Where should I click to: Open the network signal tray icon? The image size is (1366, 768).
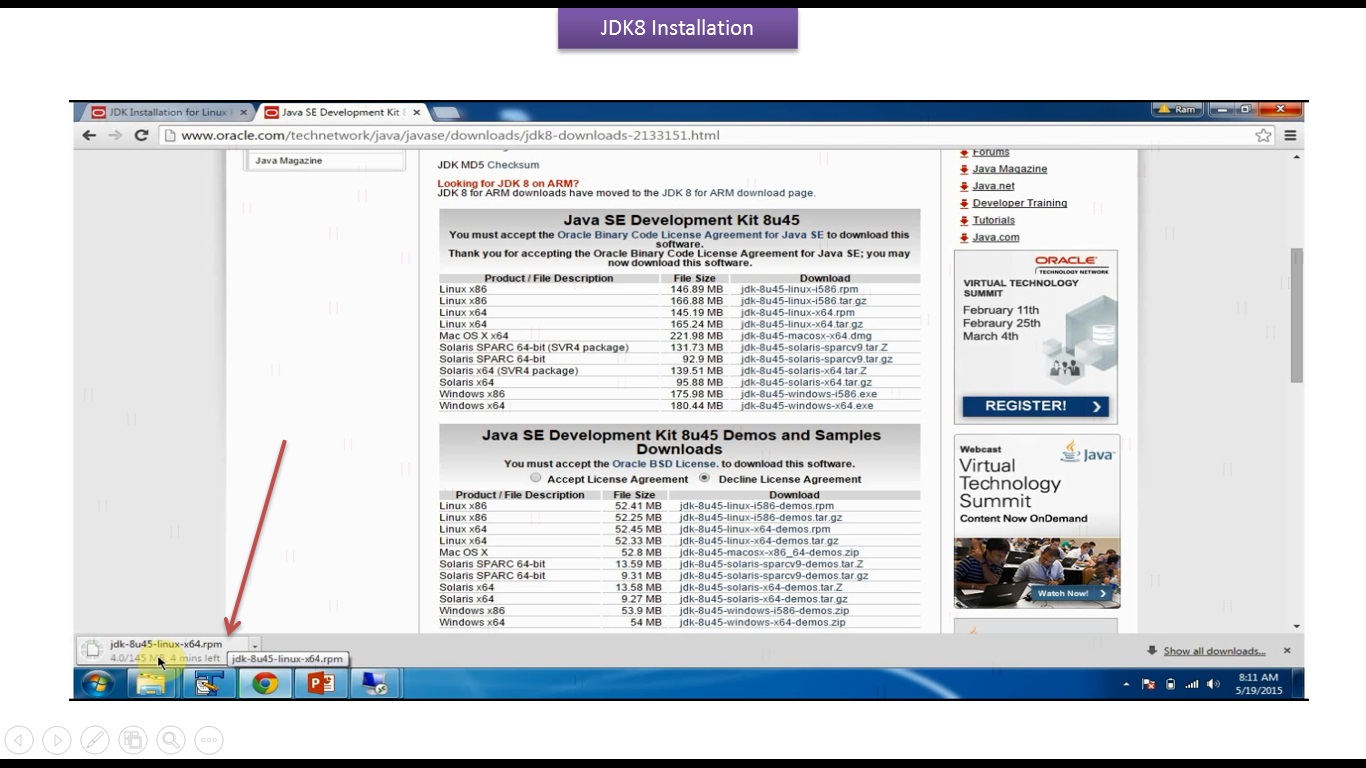[1192, 685]
